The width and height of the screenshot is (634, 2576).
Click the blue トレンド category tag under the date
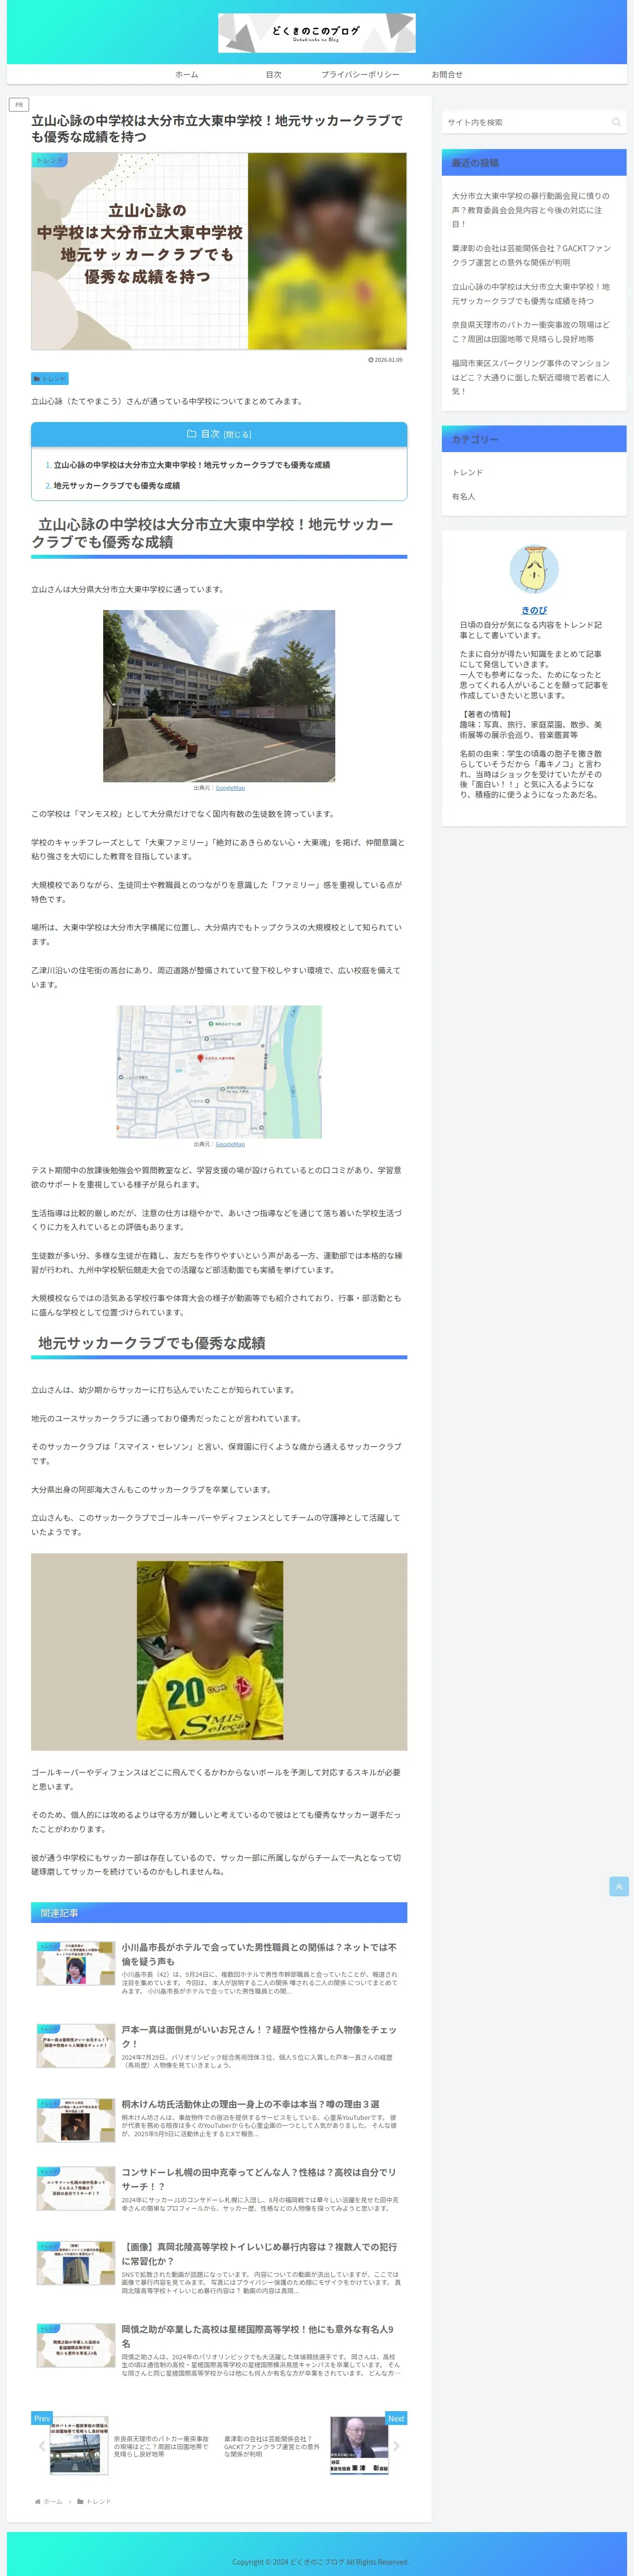pyautogui.click(x=50, y=379)
